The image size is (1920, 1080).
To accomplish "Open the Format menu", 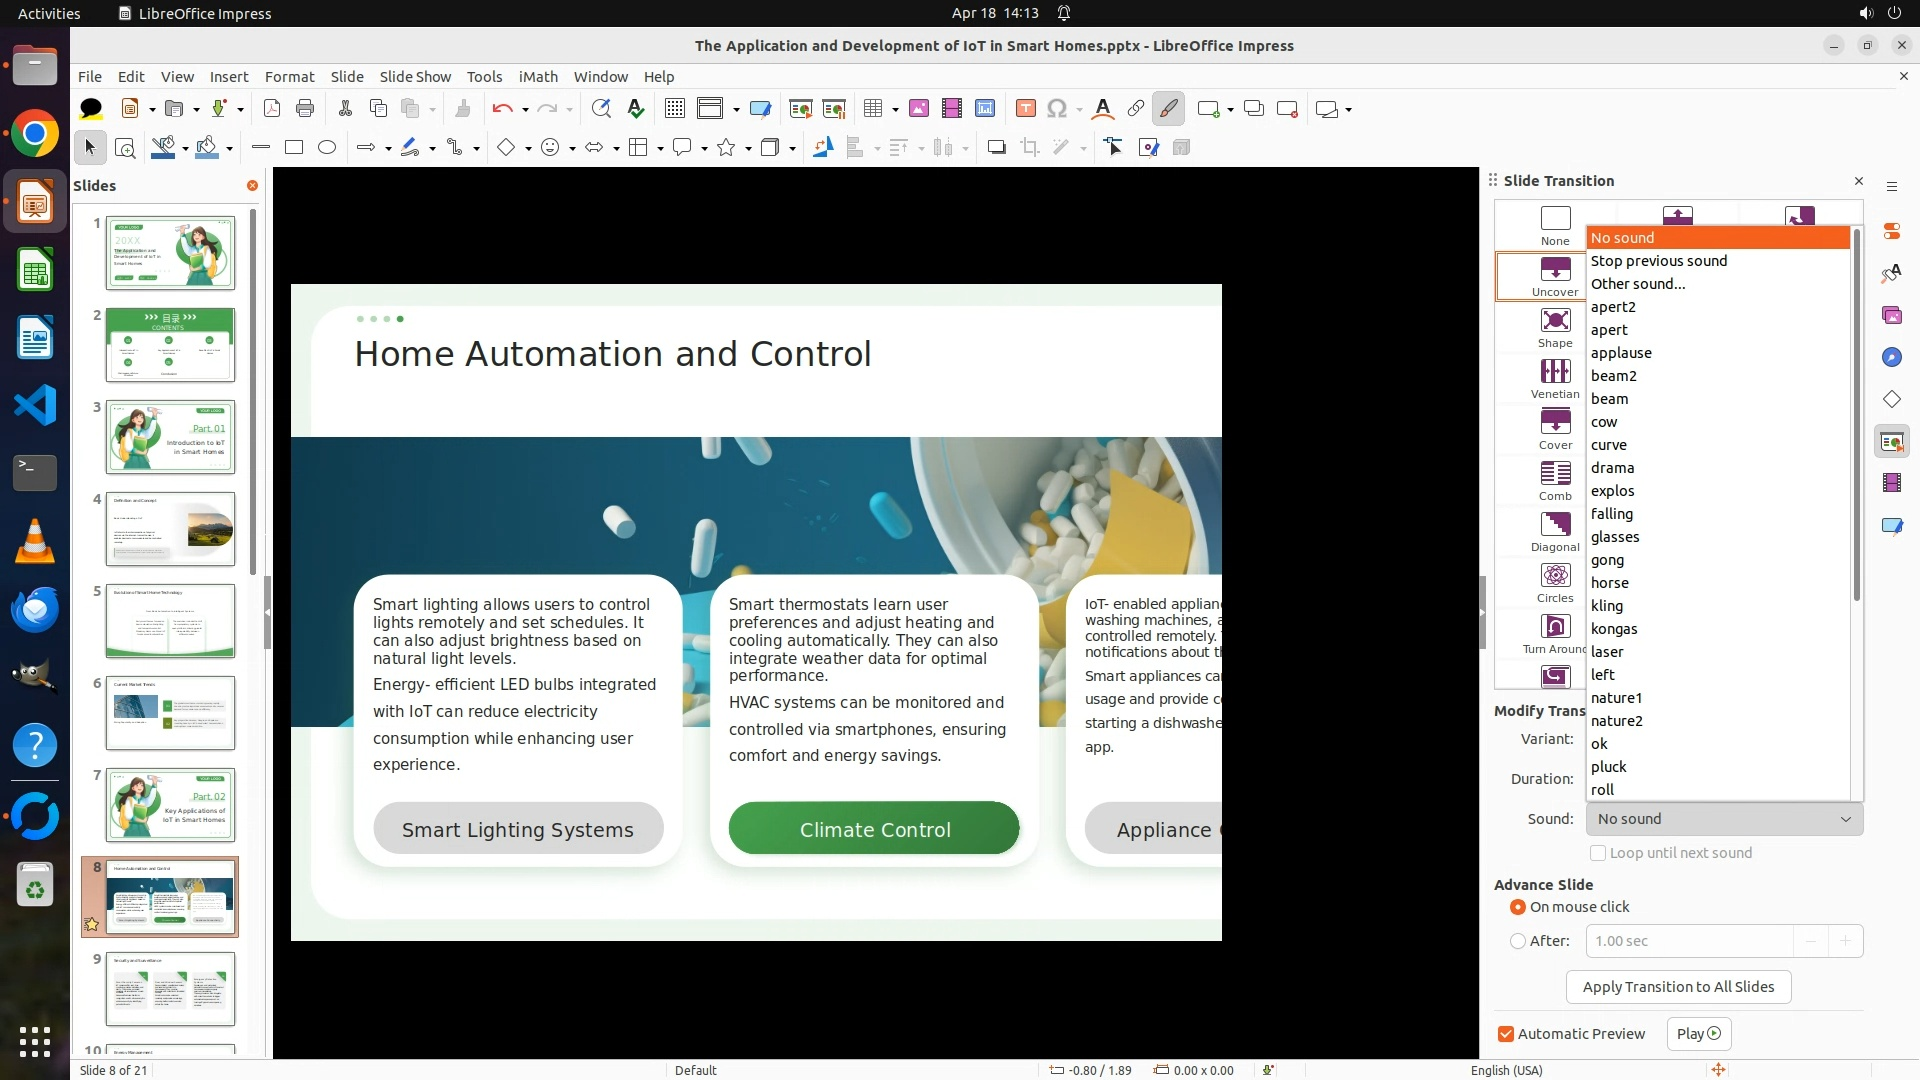I will [289, 77].
